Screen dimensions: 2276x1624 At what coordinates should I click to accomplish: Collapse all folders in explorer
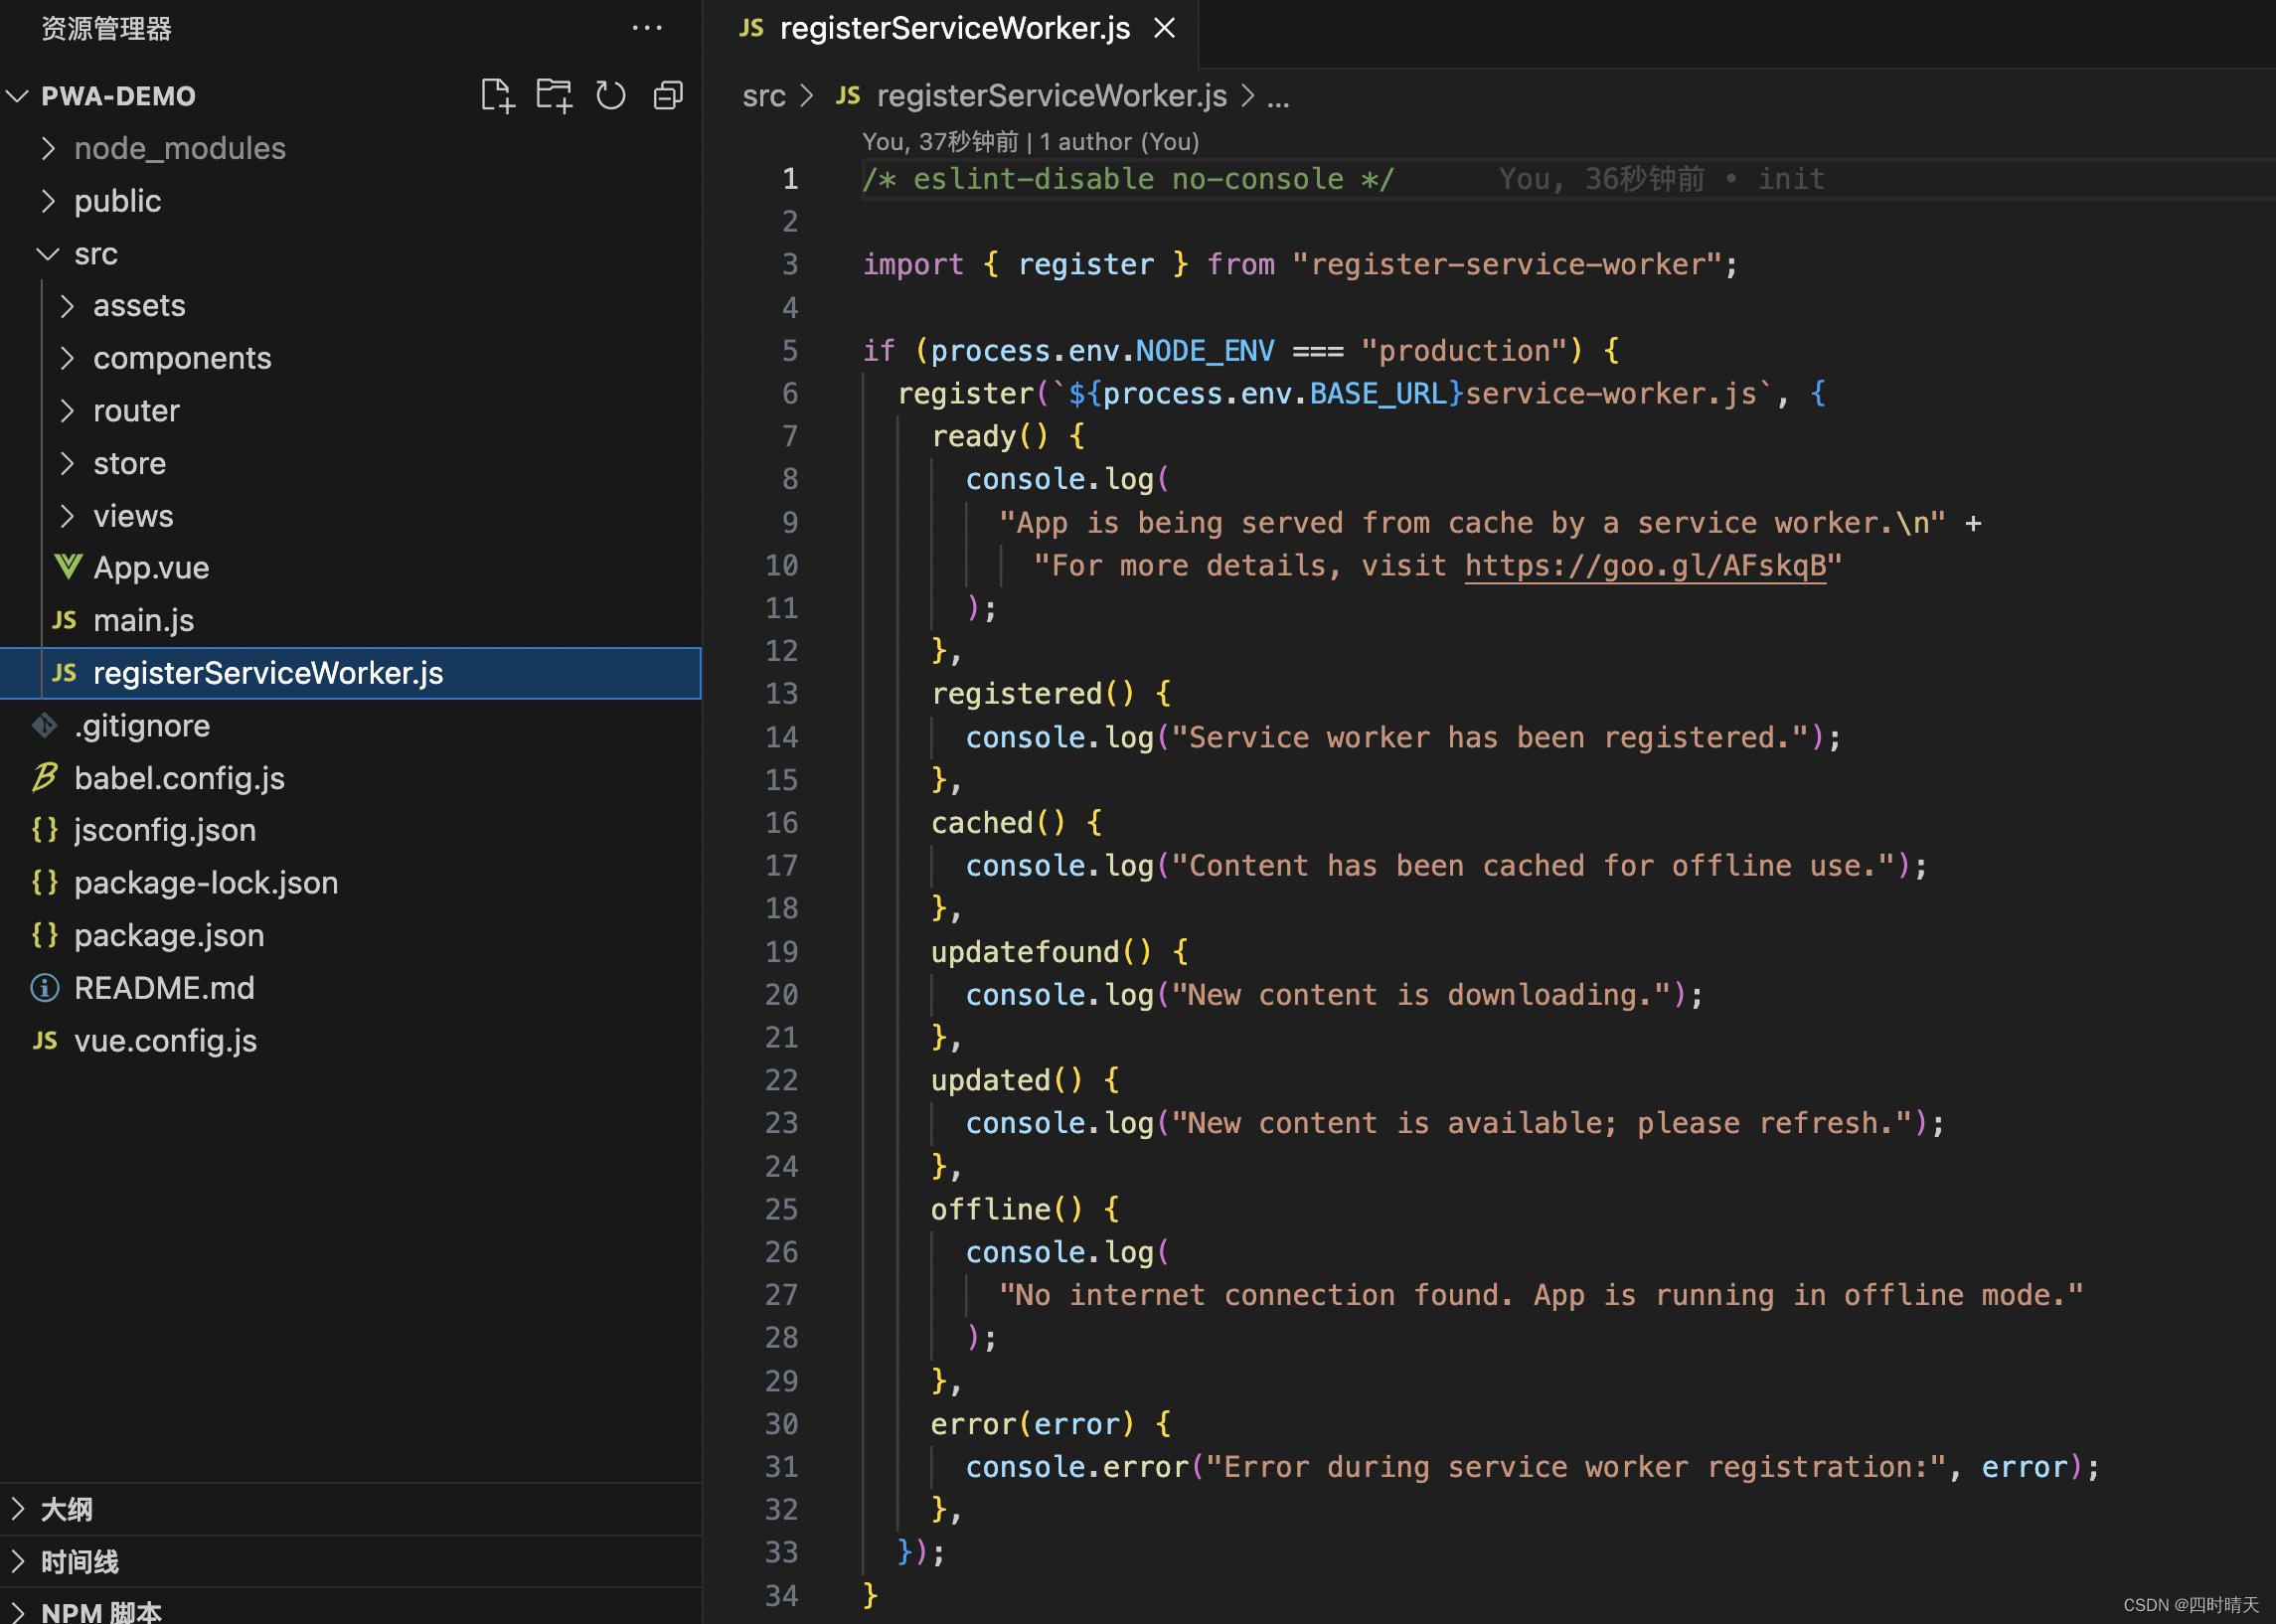pyautogui.click(x=668, y=96)
